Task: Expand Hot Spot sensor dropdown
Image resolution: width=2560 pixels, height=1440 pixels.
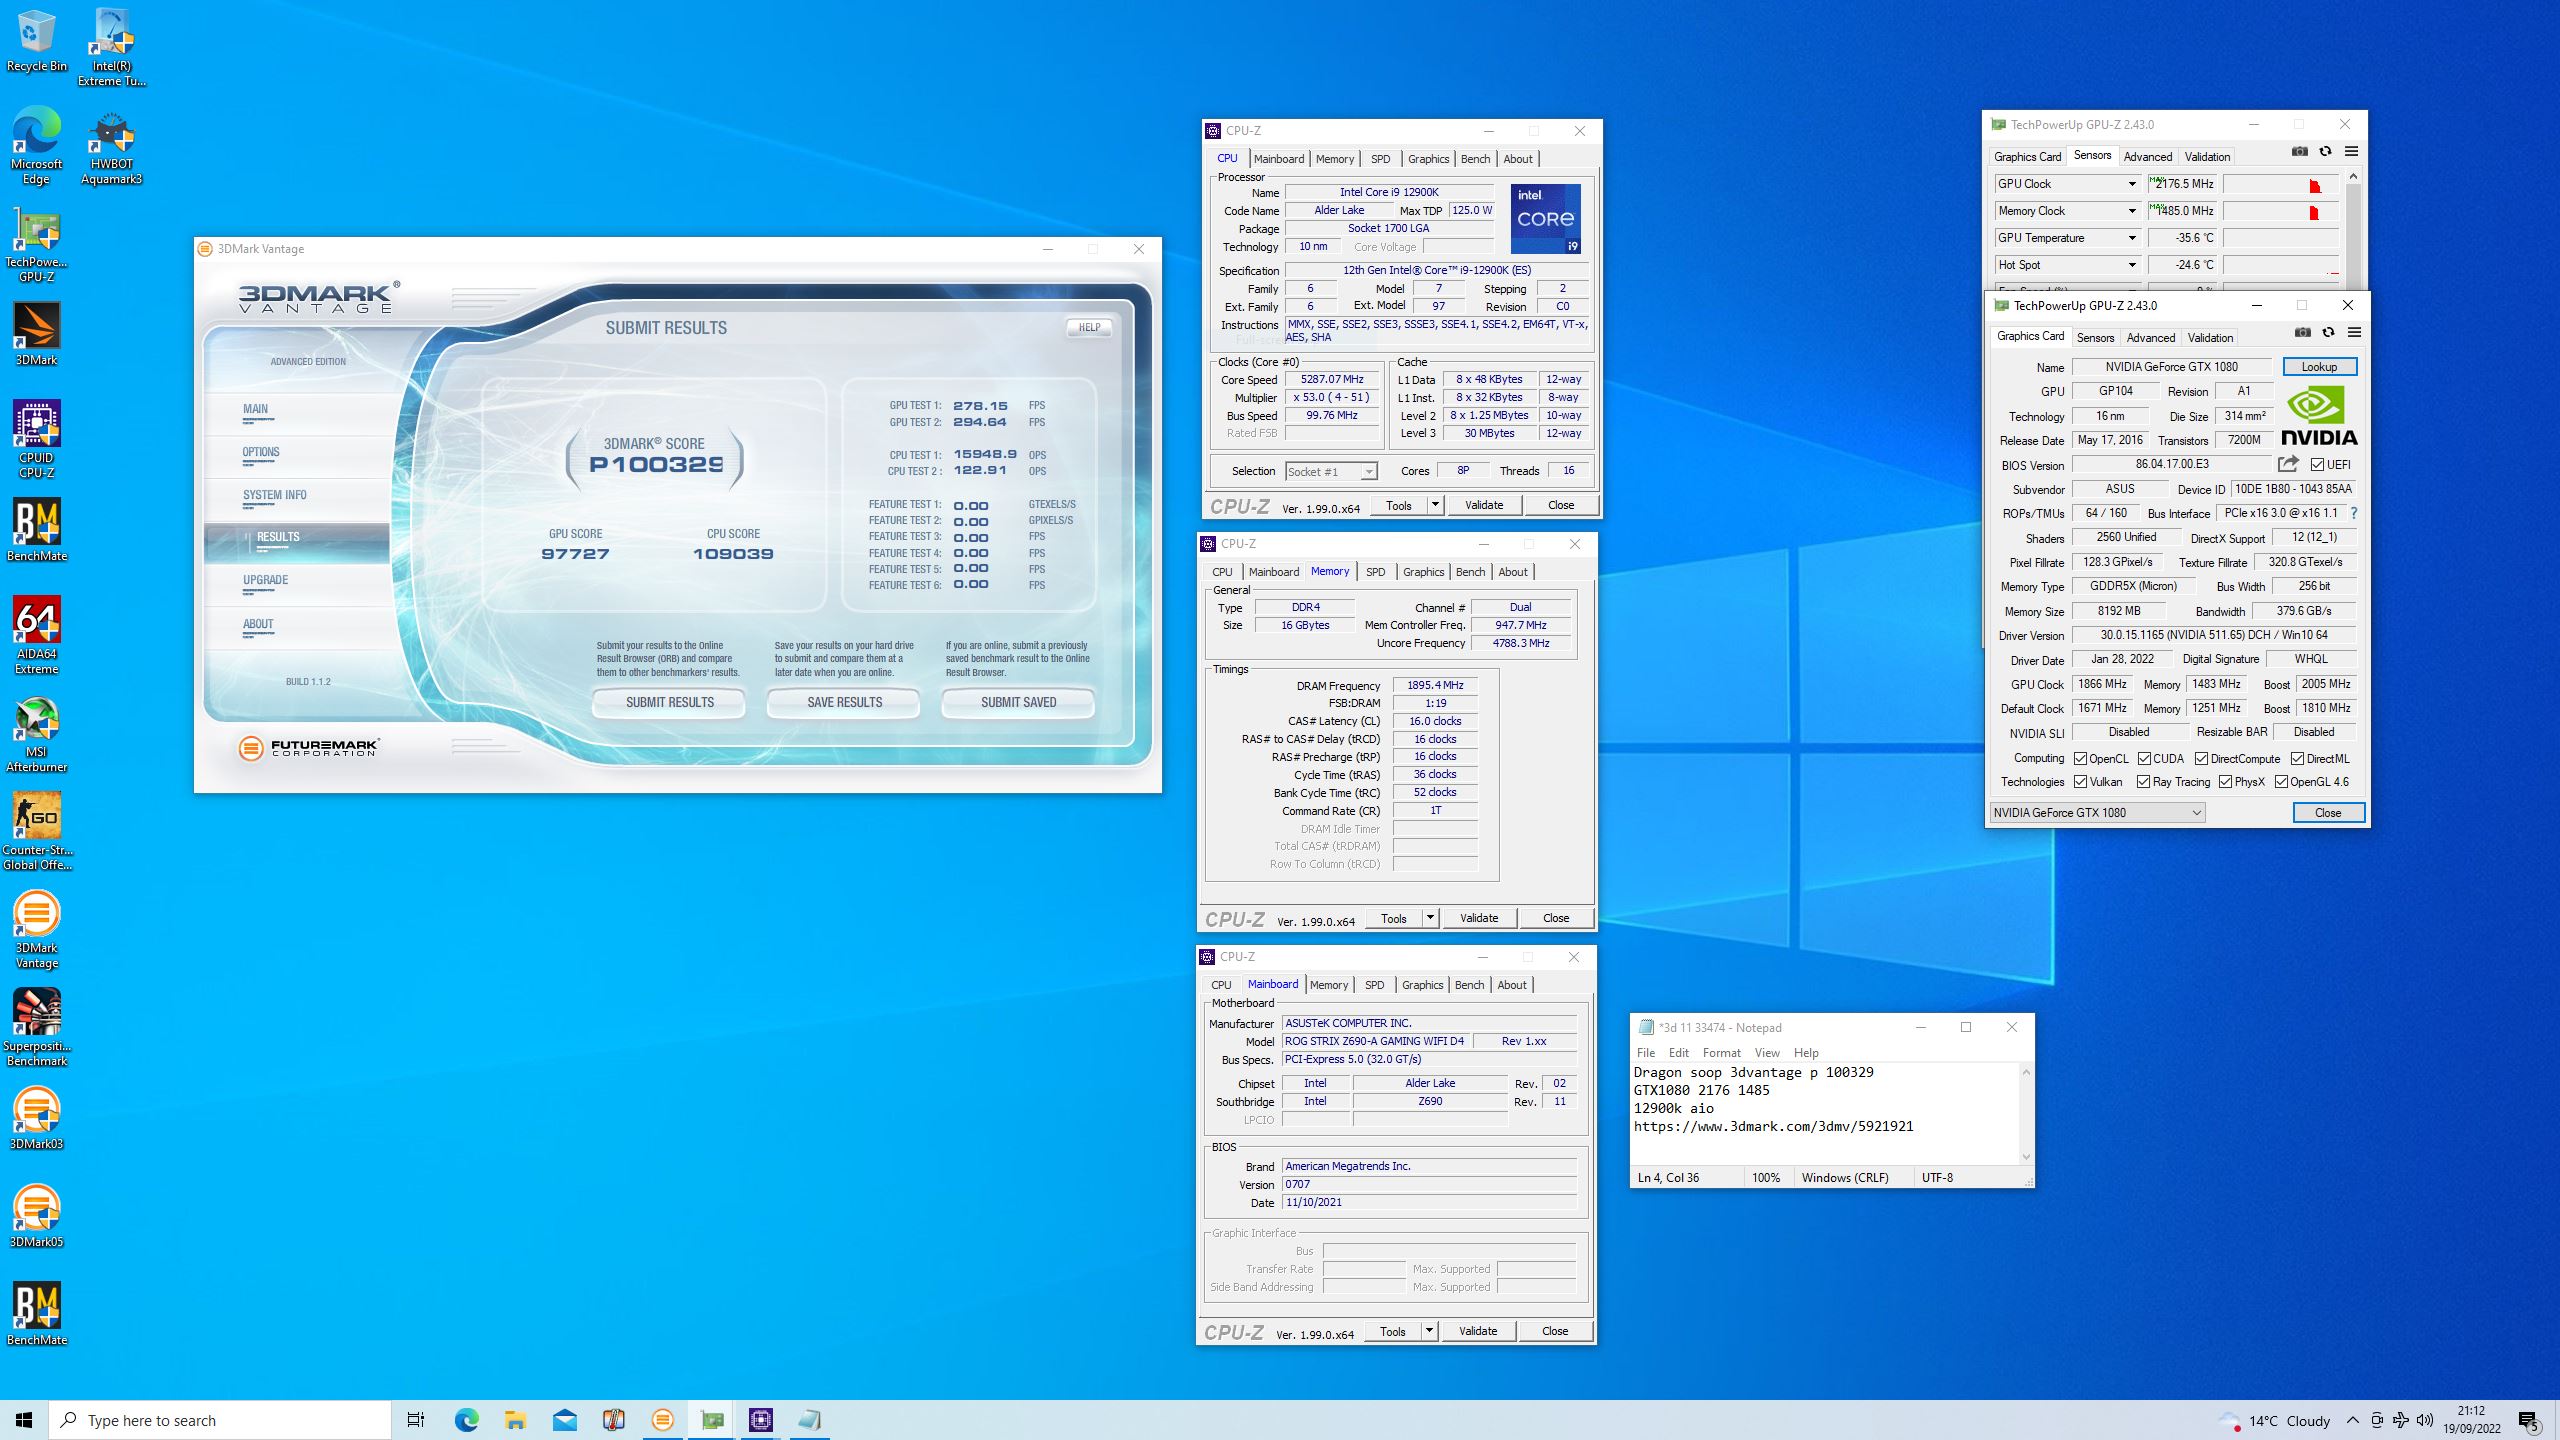Action: tap(2131, 265)
